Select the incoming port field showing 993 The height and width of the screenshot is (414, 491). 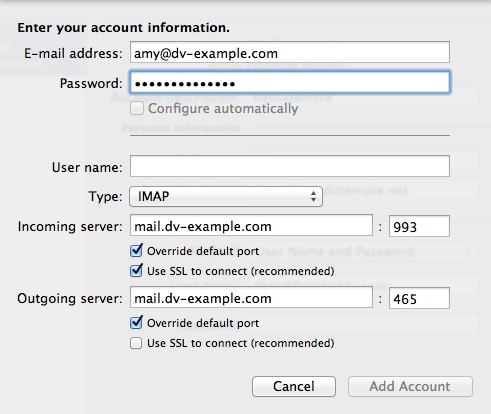click(419, 226)
